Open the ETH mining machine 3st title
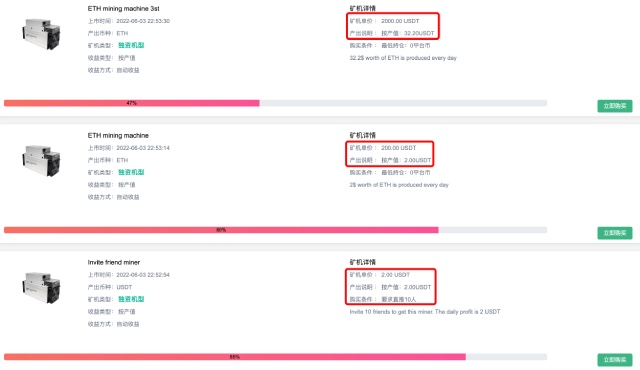Viewport: 640px width, 370px height. click(x=123, y=9)
